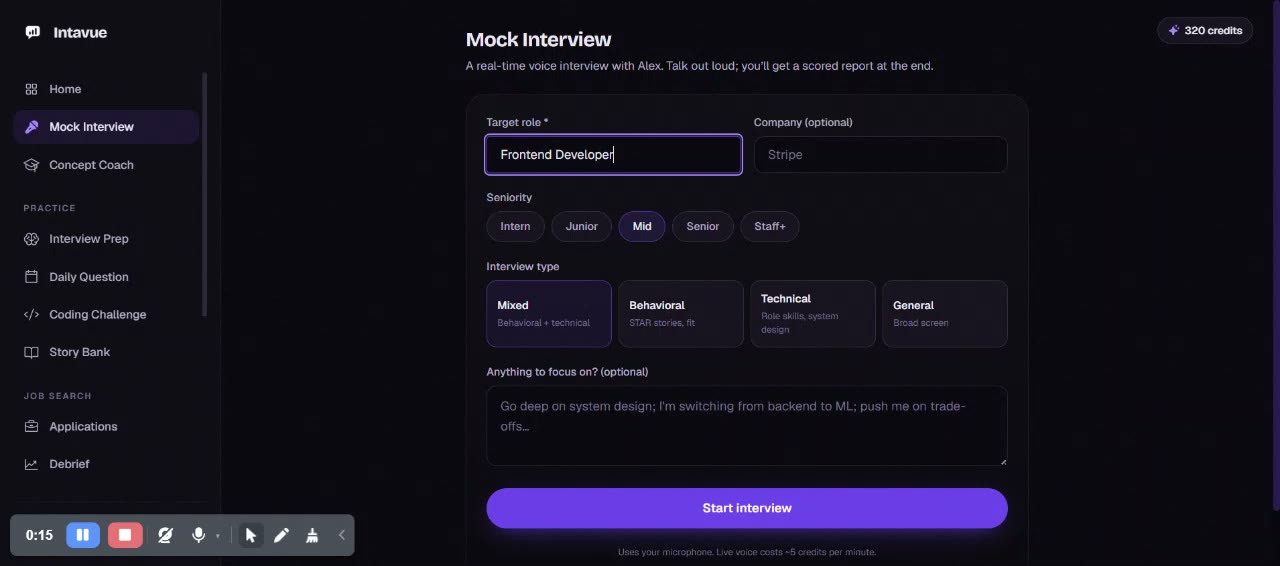Viewport: 1280px width, 566px height.
Task: Open the 320 credits badge
Action: point(1205,31)
